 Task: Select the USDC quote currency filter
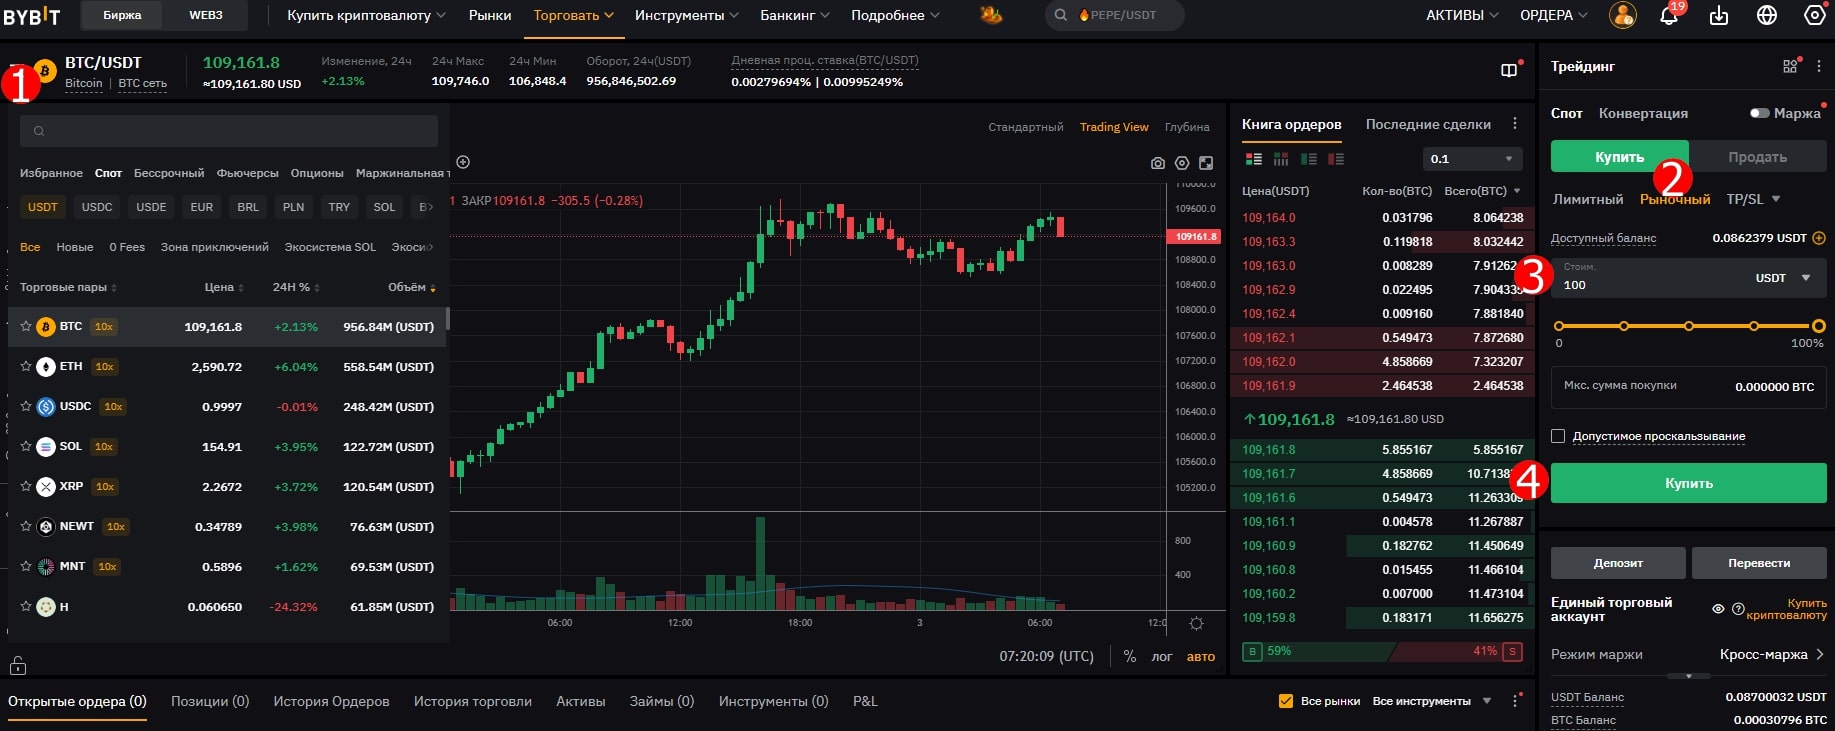point(97,207)
